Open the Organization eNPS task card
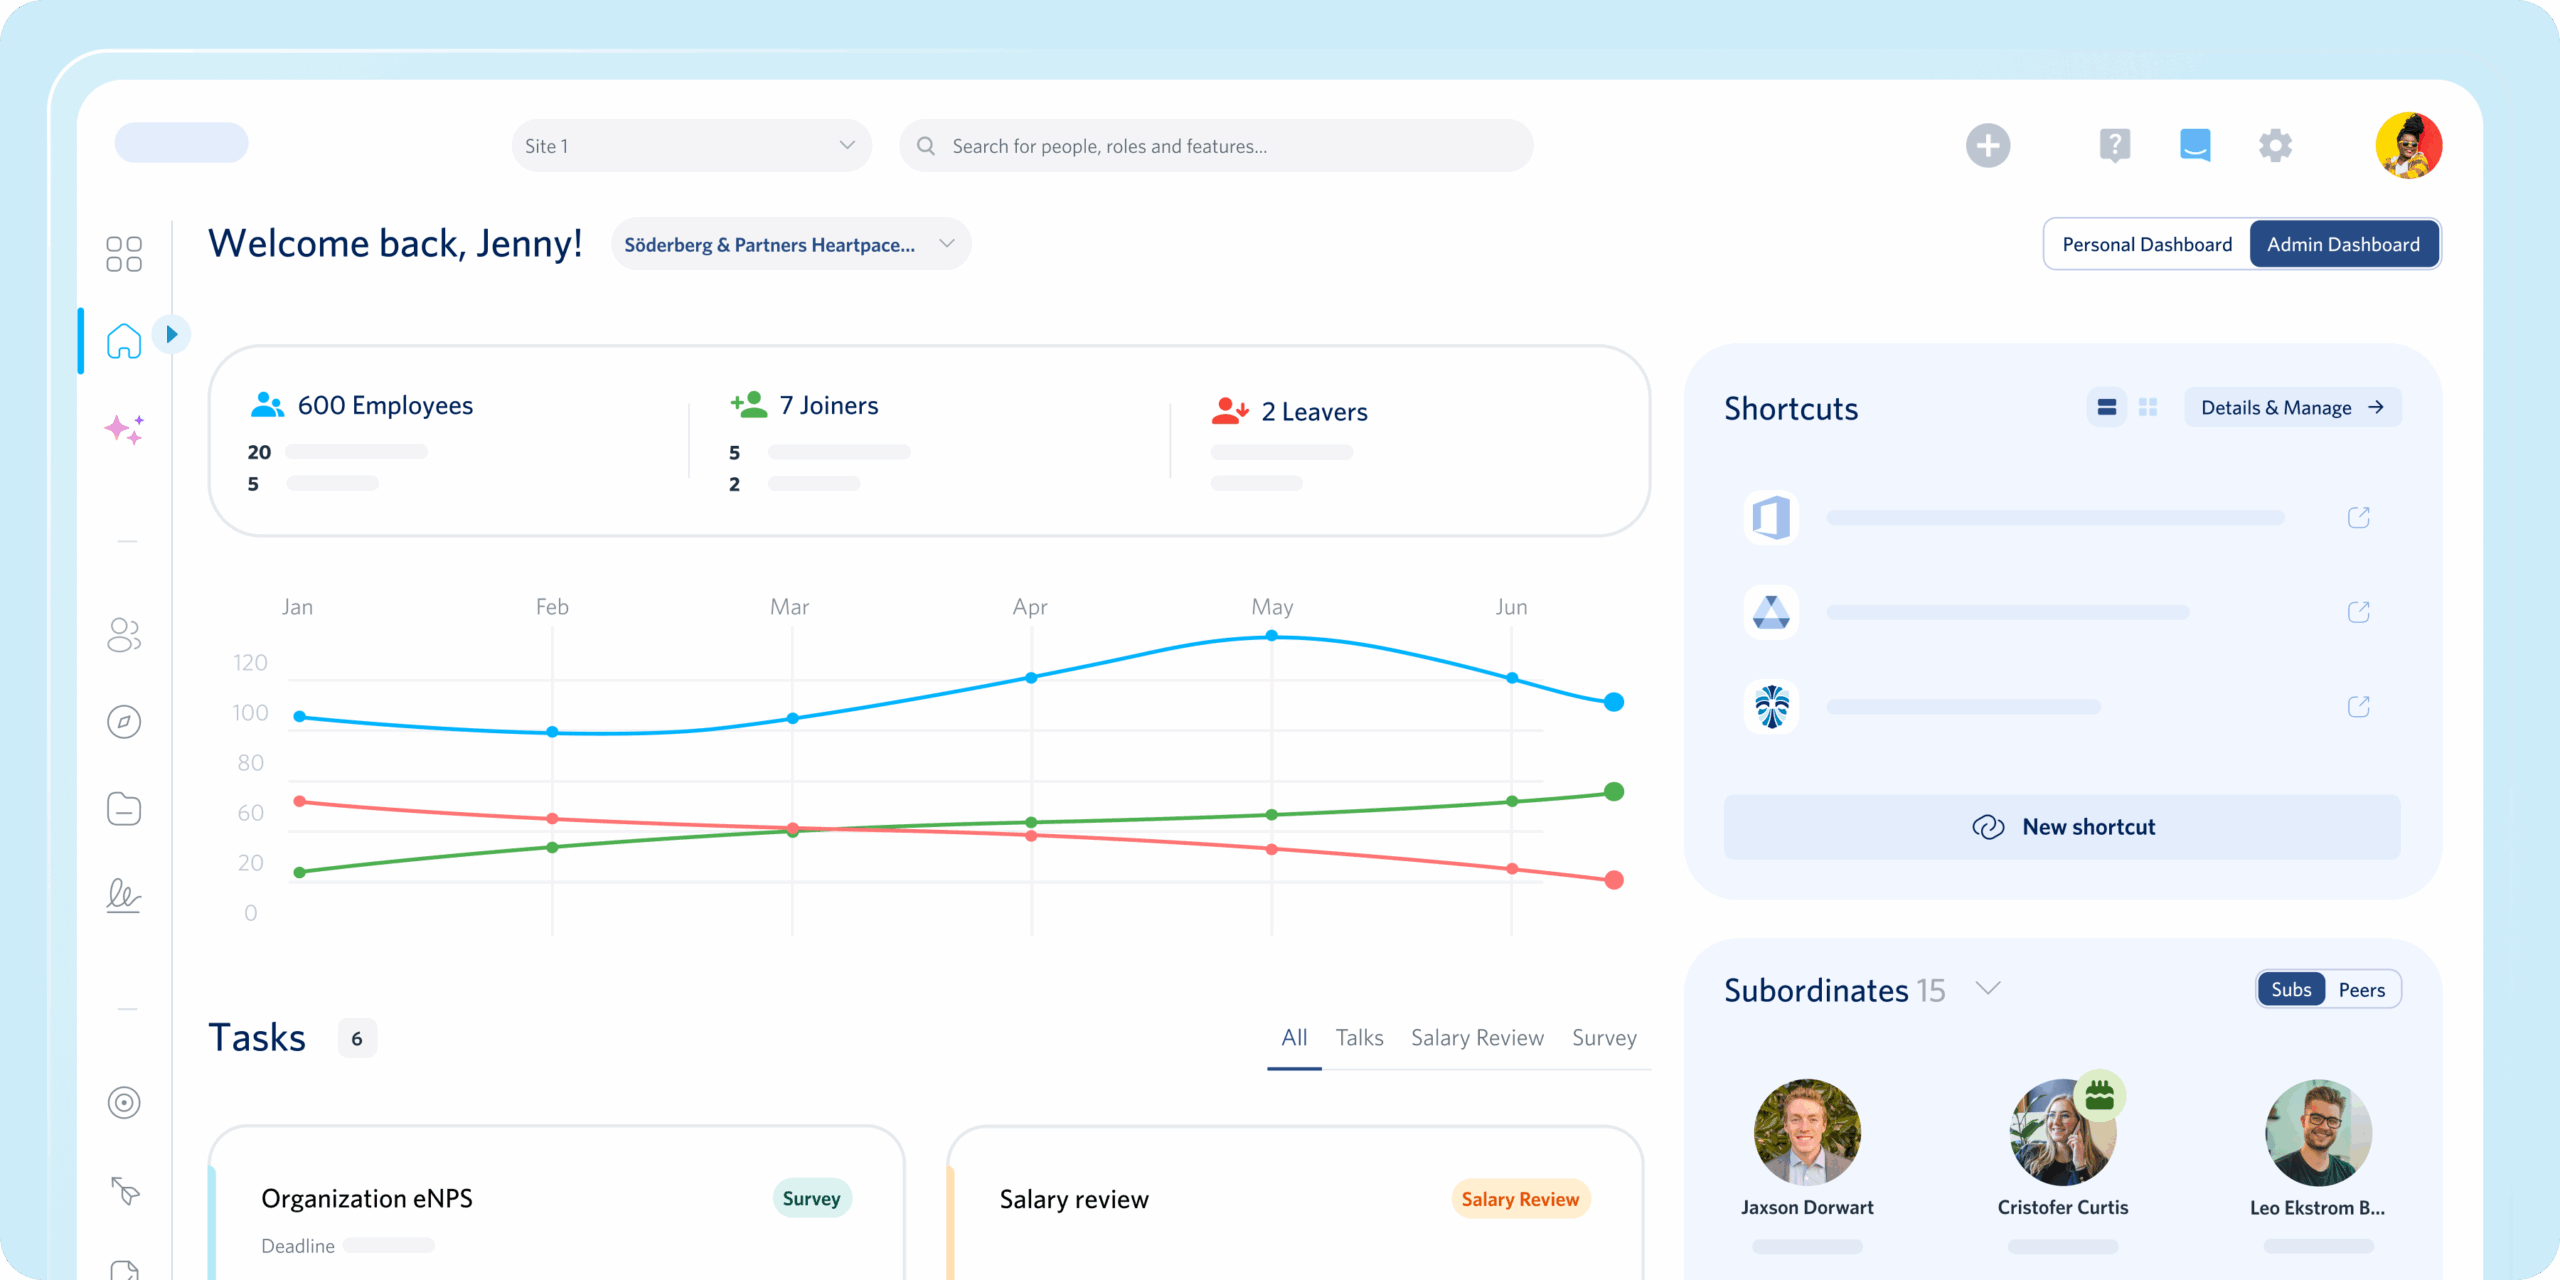 coord(556,1204)
